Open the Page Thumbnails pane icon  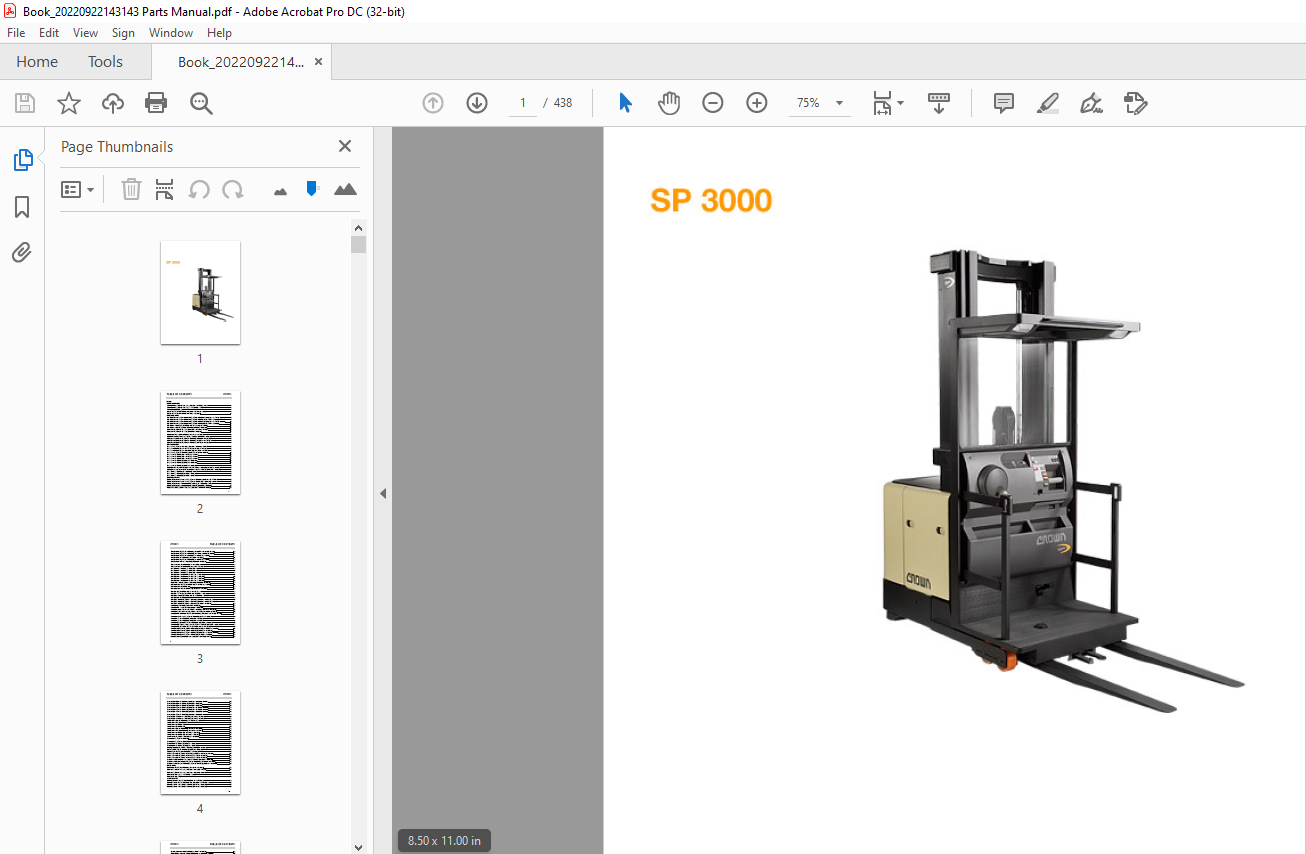pyautogui.click(x=22, y=160)
